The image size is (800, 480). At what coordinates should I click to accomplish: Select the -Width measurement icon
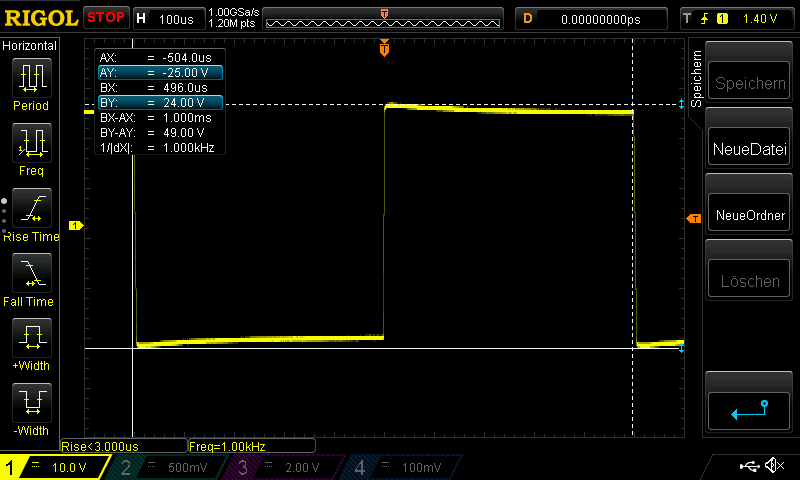[x=32, y=402]
